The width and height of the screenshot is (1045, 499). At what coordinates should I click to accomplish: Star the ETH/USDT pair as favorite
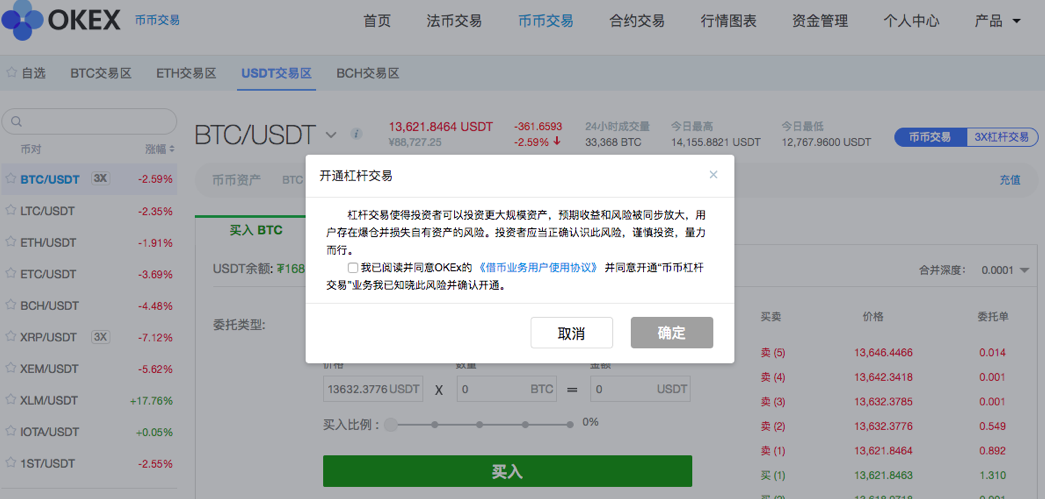(10, 242)
